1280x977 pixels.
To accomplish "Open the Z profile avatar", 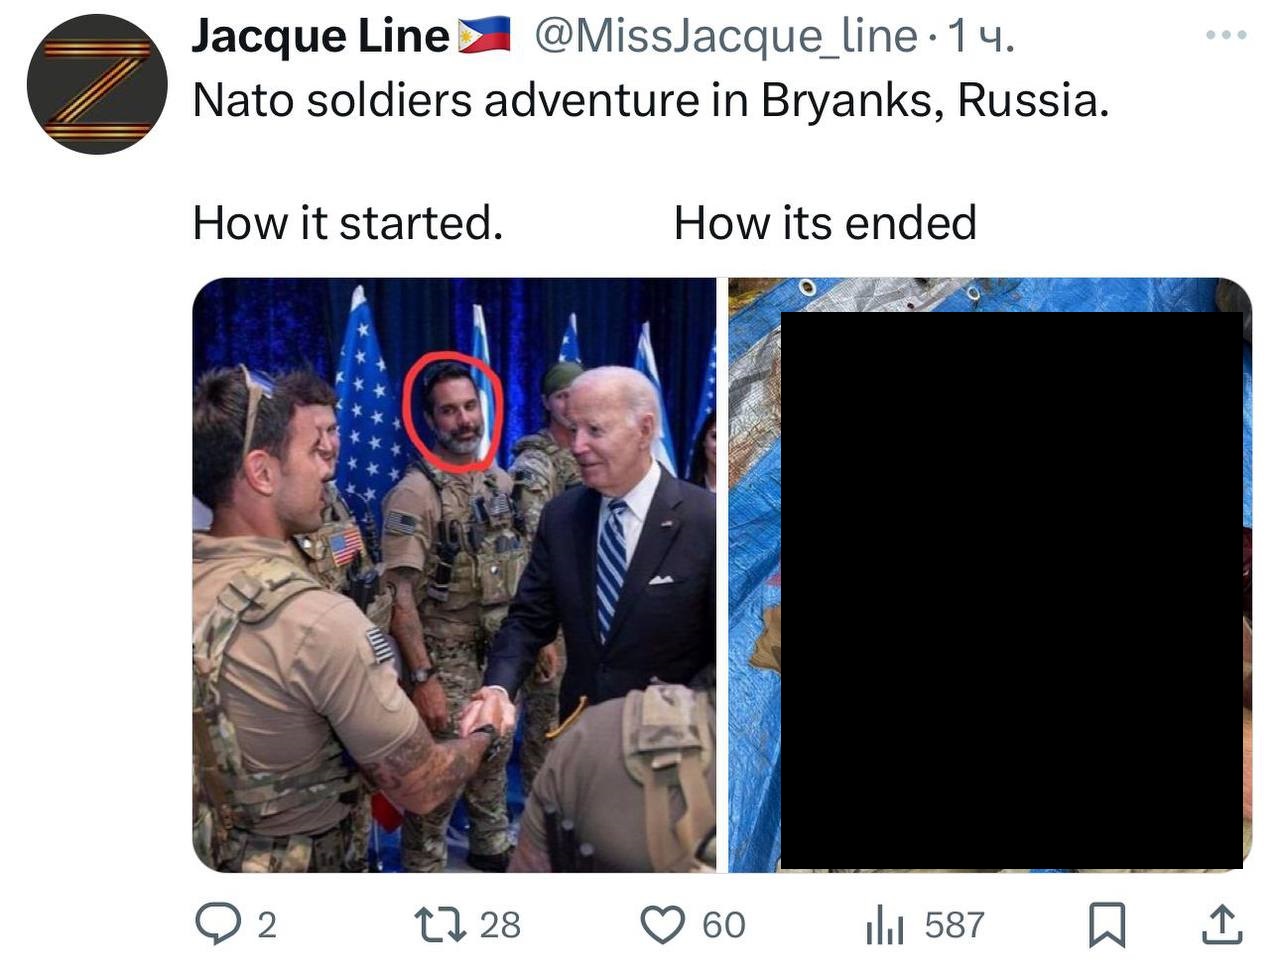I will pyautogui.click(x=97, y=84).
